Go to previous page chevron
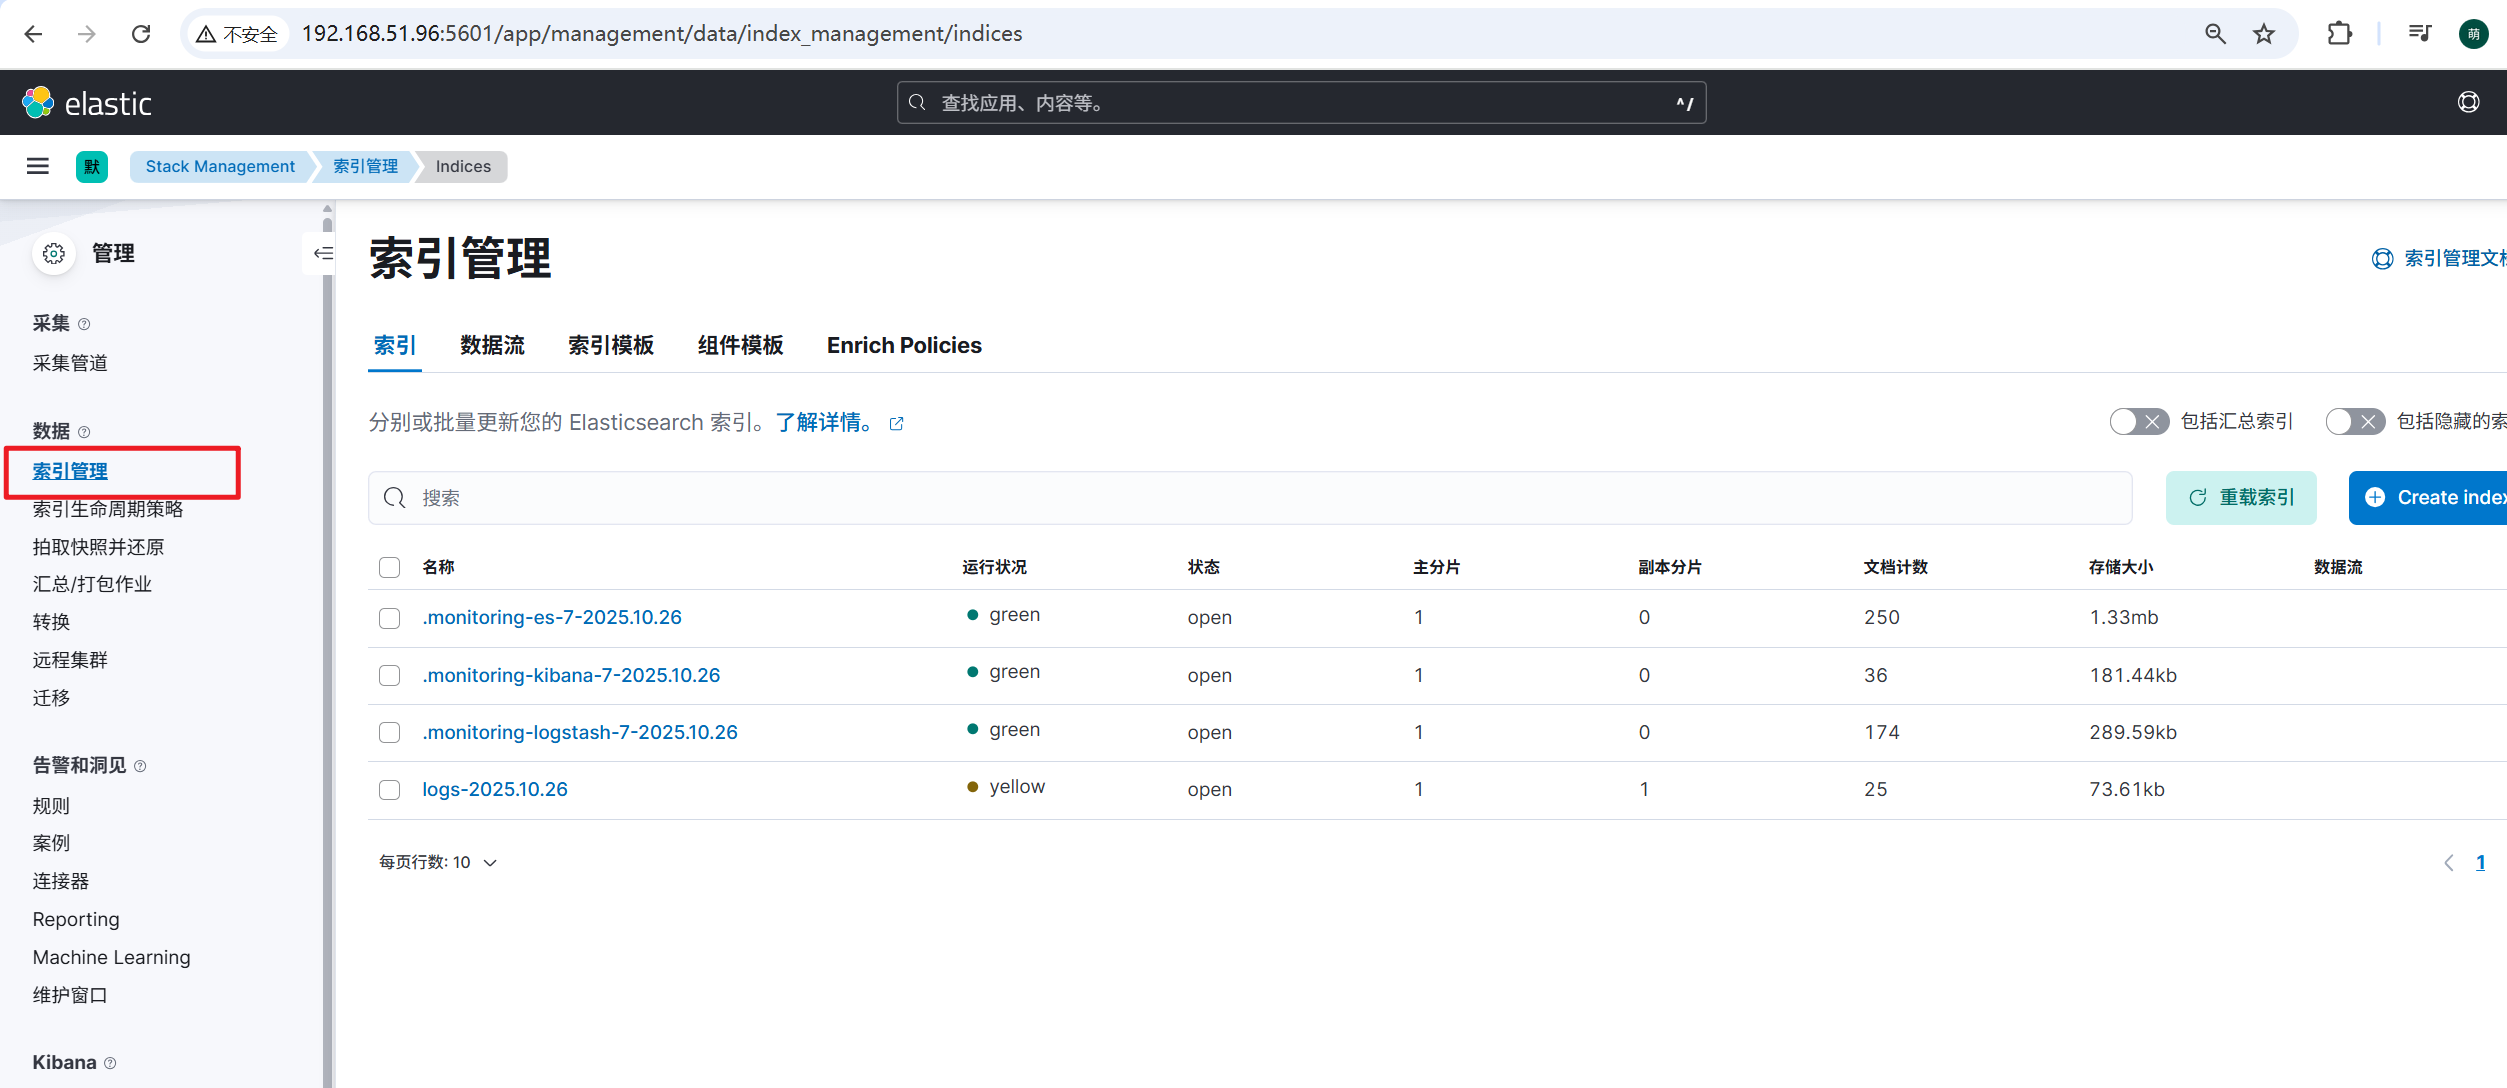This screenshot has height=1088, width=2507. coord(2448,863)
